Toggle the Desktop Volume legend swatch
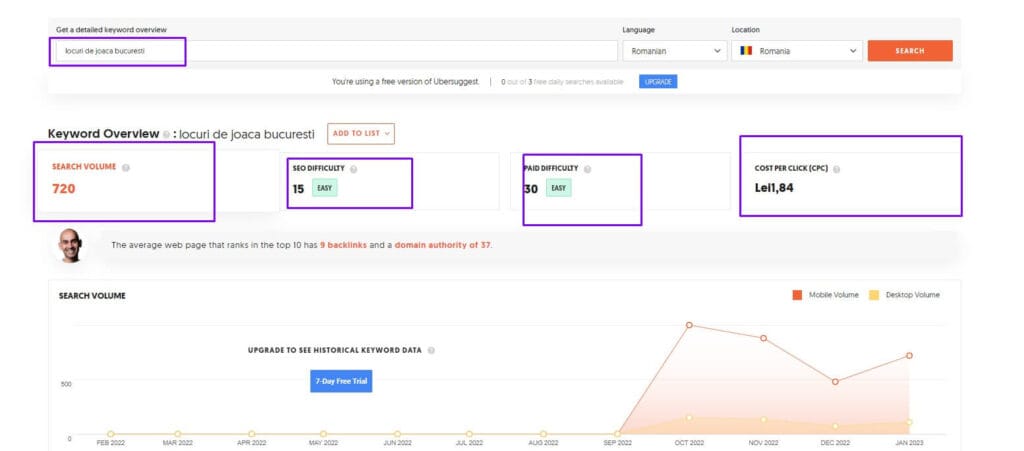 coord(874,295)
